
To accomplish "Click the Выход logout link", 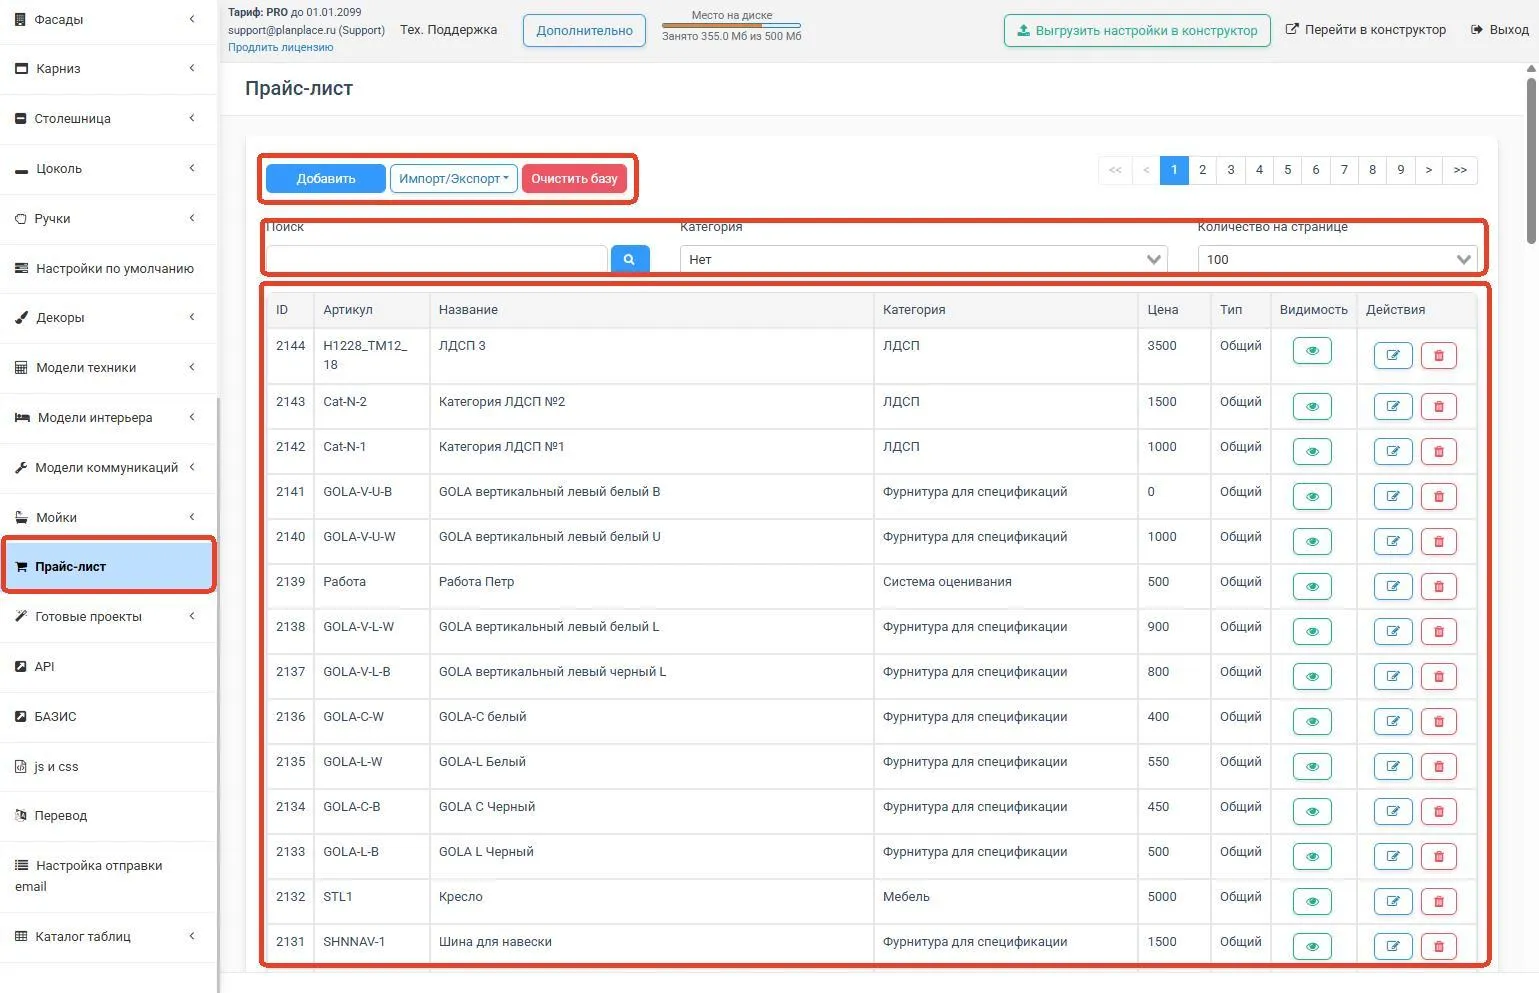I will [x=1500, y=30].
